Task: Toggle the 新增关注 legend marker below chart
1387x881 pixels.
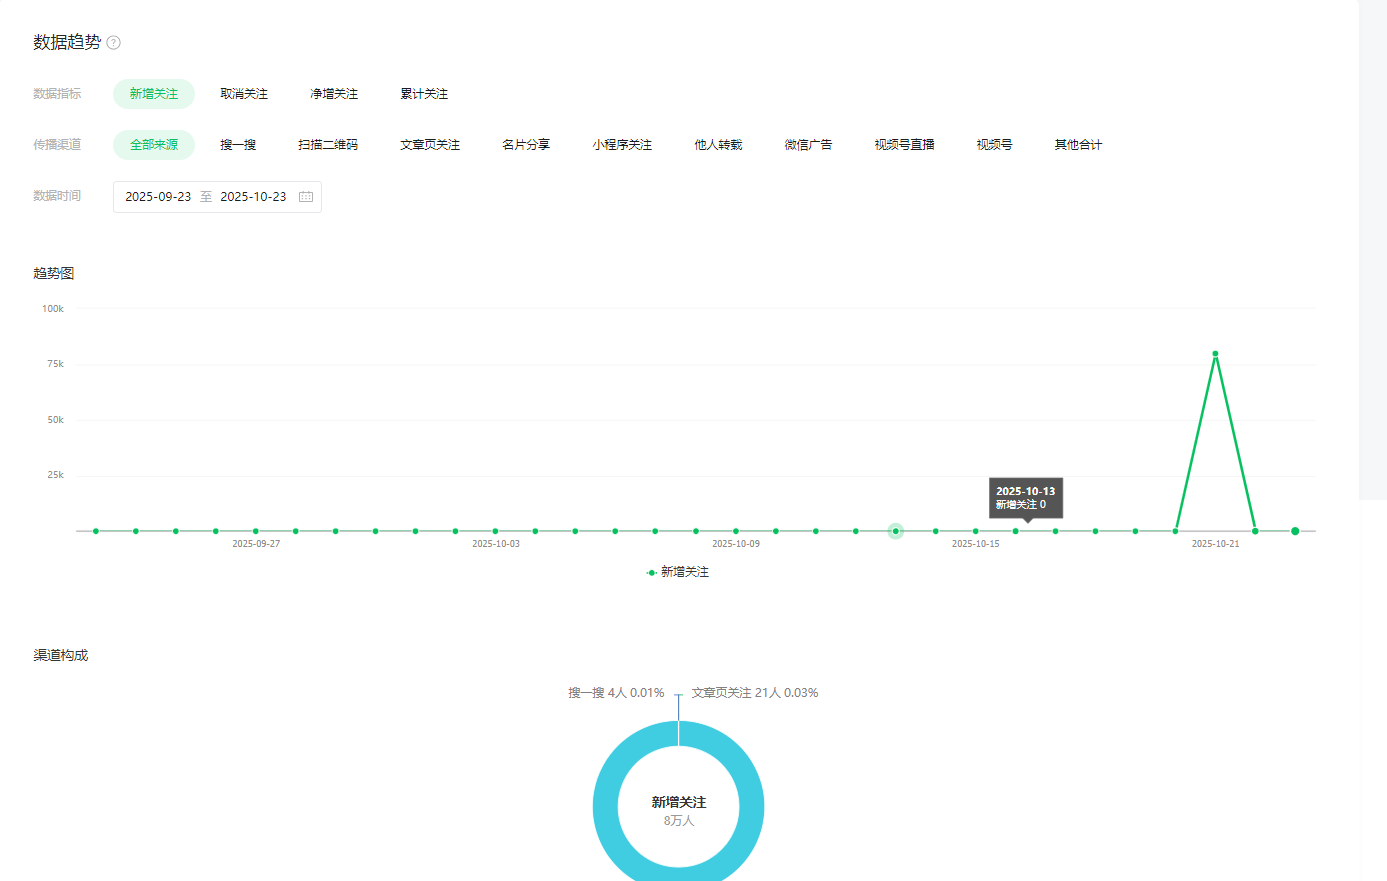Action: click(x=652, y=573)
